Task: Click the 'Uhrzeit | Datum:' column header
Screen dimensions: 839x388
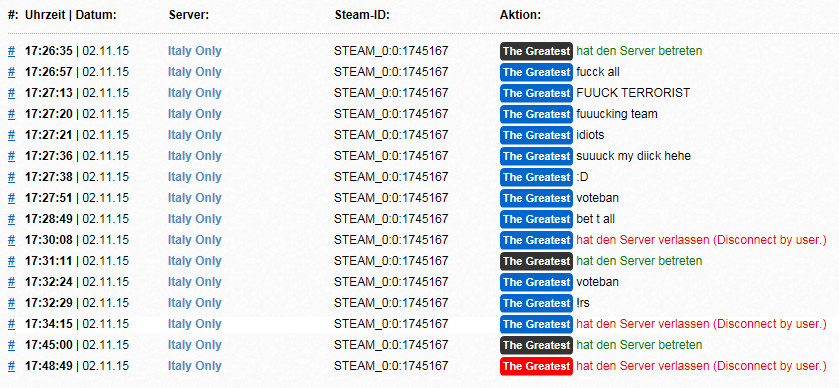Action: [x=71, y=15]
